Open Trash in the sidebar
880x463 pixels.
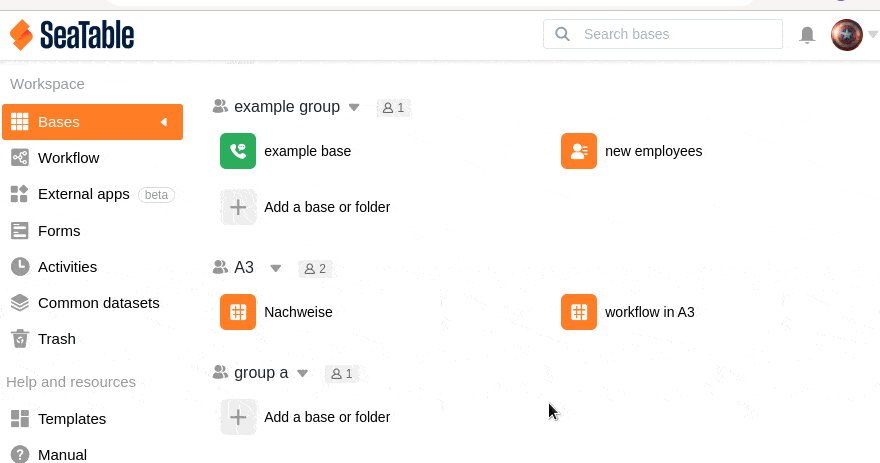tap(56, 339)
